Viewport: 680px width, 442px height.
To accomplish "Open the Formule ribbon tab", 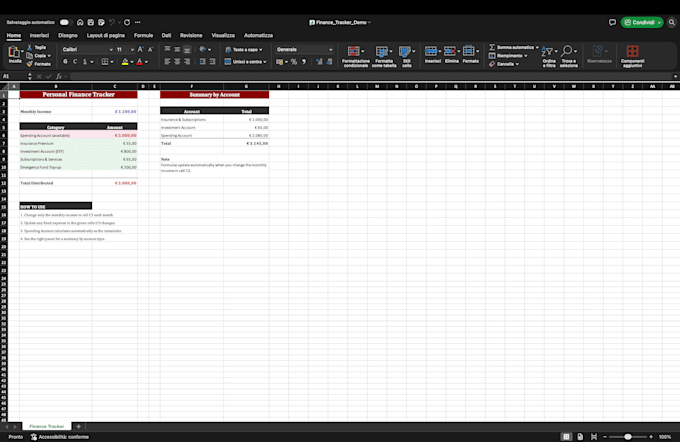I will pyautogui.click(x=143, y=36).
